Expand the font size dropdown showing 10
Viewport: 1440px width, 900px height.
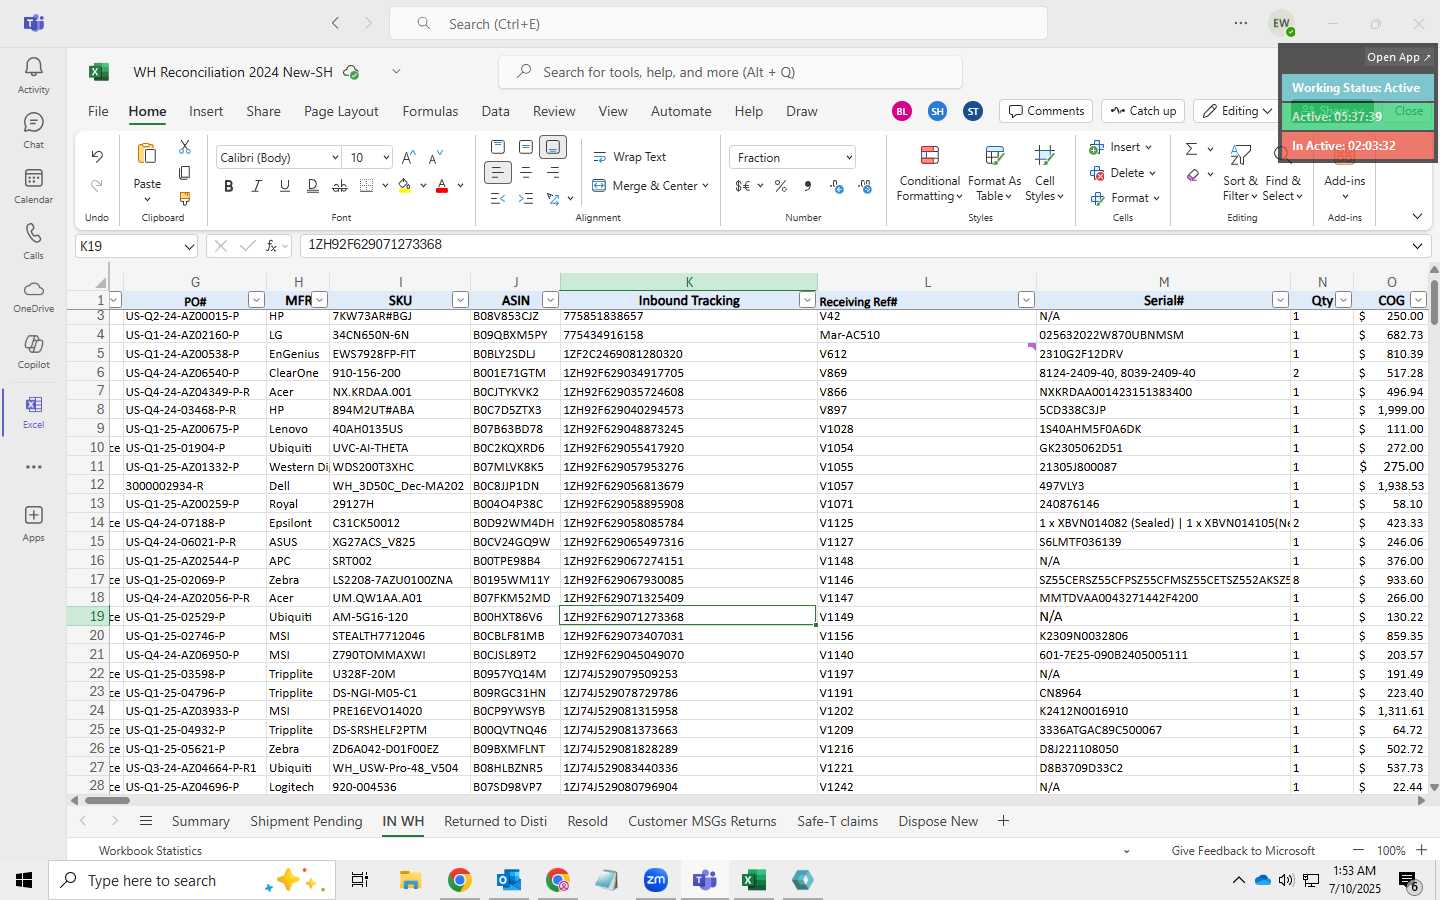(x=385, y=158)
